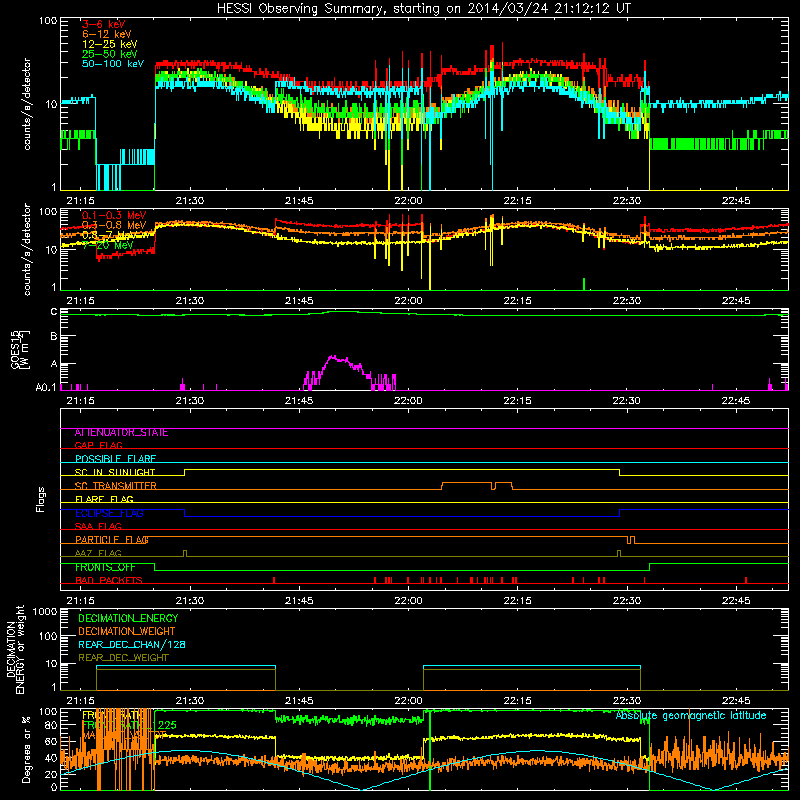Select the 1000 tick label on decimation panel

pyautogui.click(x=45, y=612)
